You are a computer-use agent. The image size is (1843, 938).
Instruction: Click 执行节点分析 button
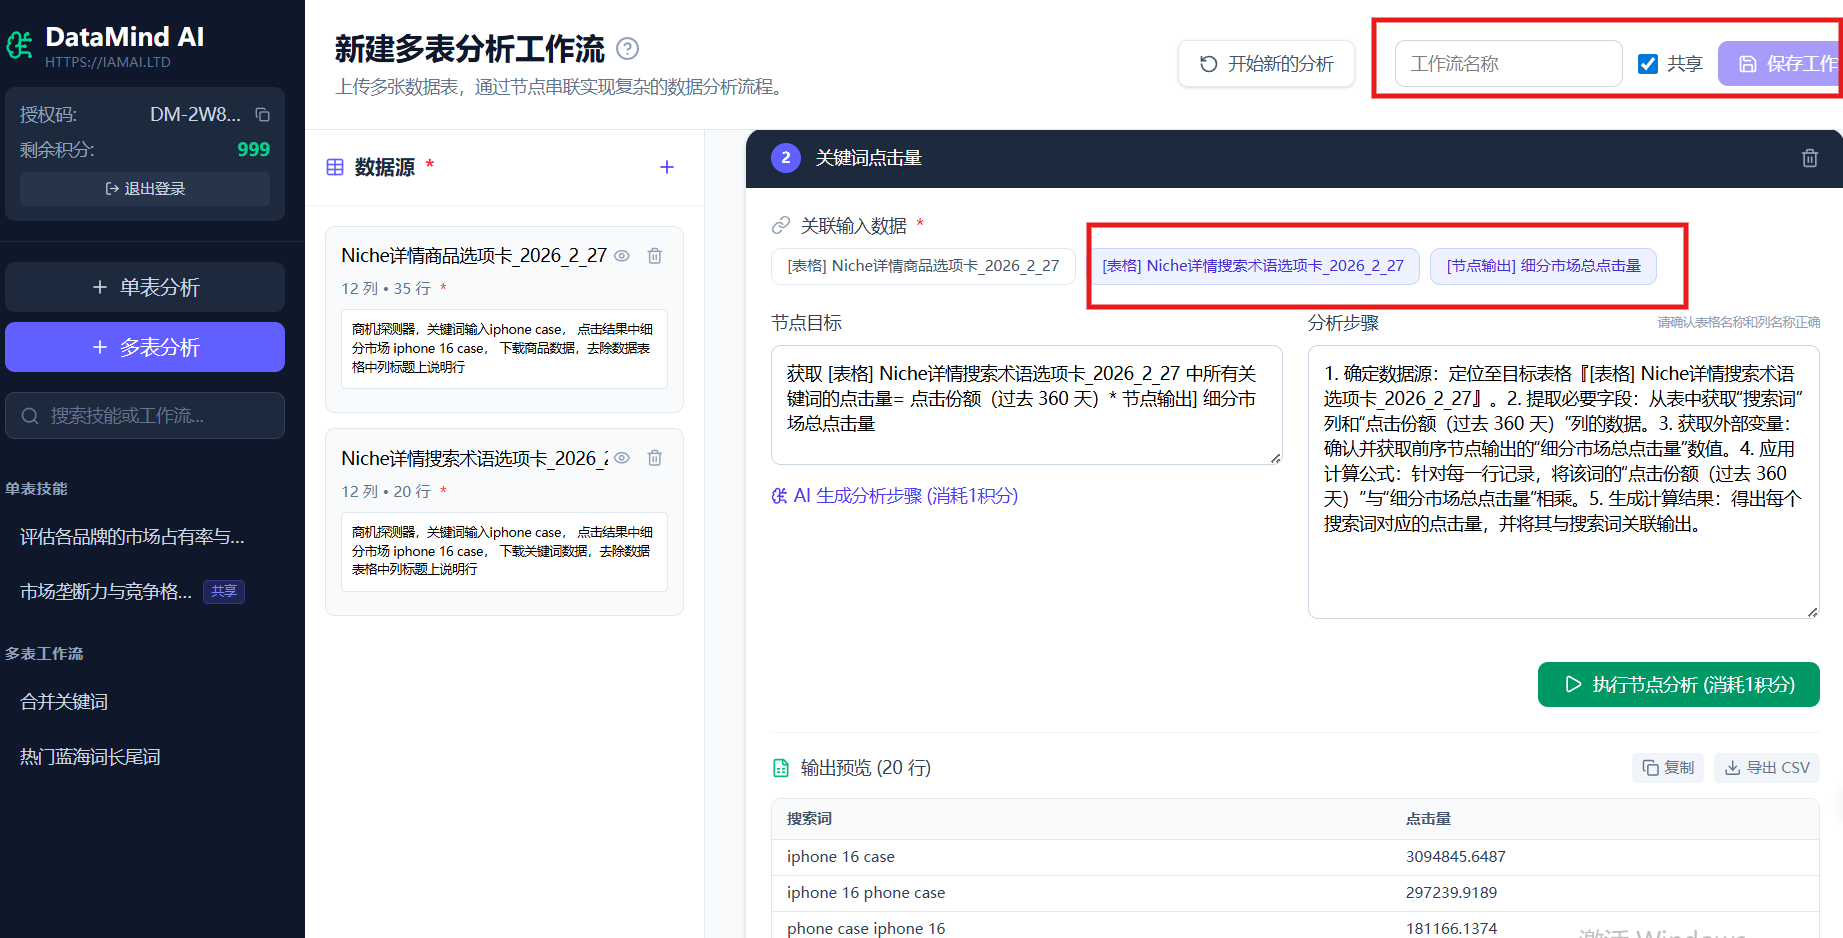click(x=1678, y=685)
